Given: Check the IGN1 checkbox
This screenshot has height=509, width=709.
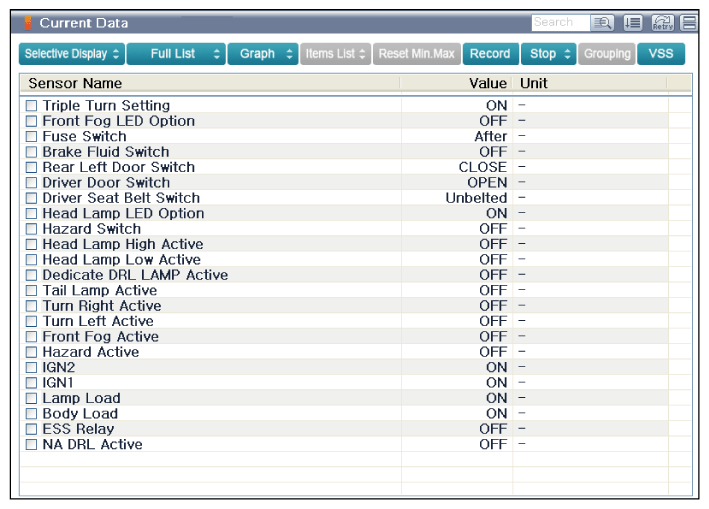Looking at the screenshot, I should (x=31, y=383).
